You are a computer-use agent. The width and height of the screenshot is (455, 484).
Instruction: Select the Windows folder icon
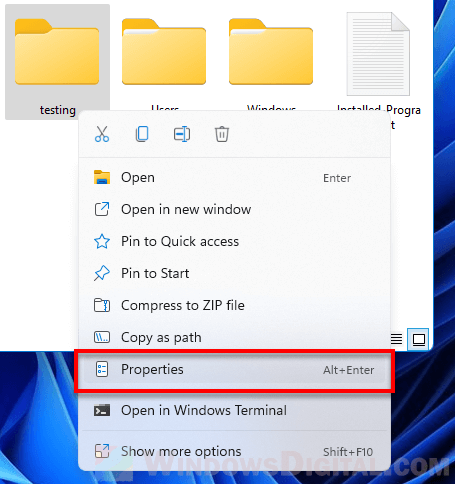(271, 52)
